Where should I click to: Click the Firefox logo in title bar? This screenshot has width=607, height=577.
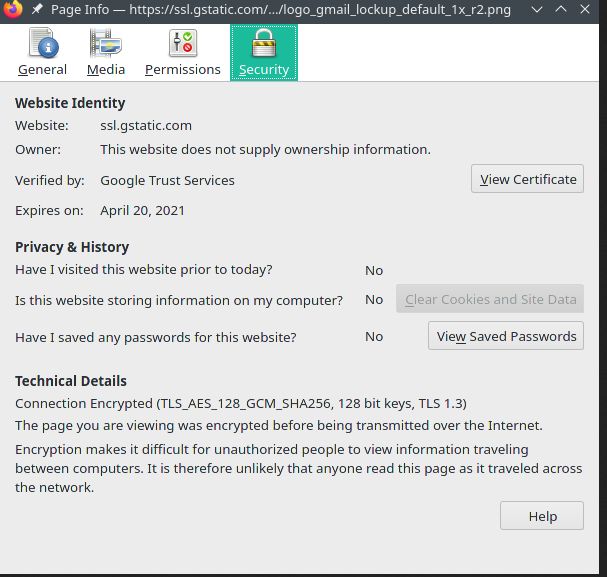click(12, 9)
